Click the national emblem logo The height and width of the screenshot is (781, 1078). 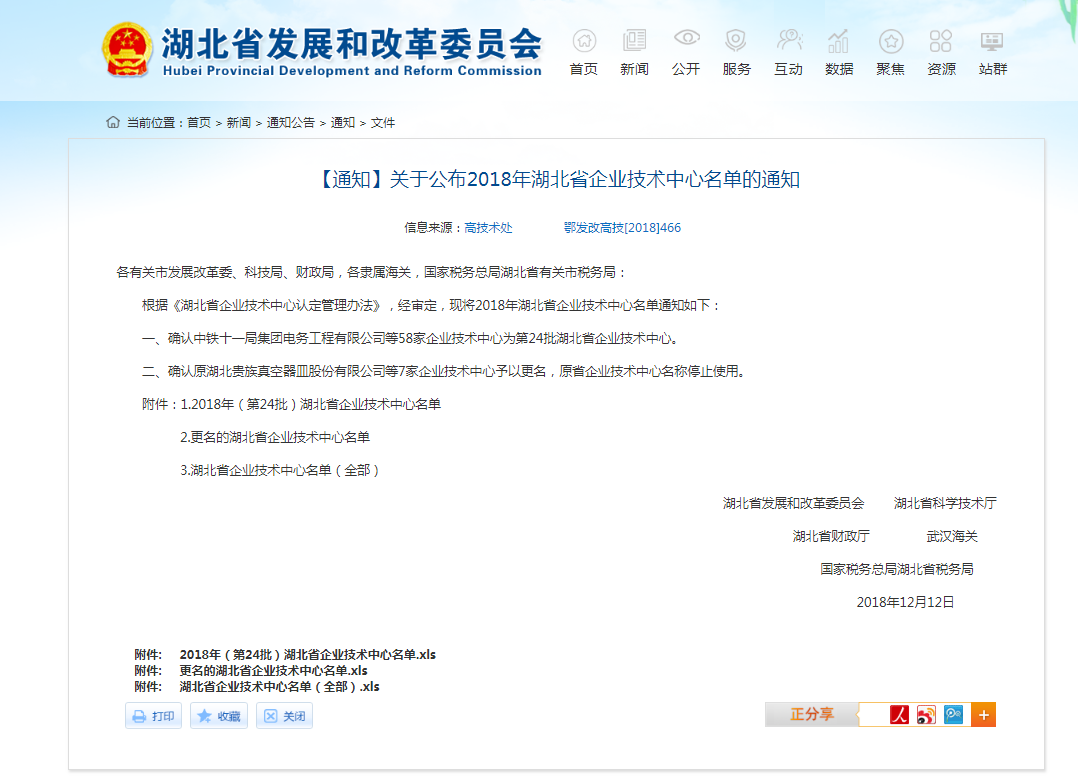[127, 50]
